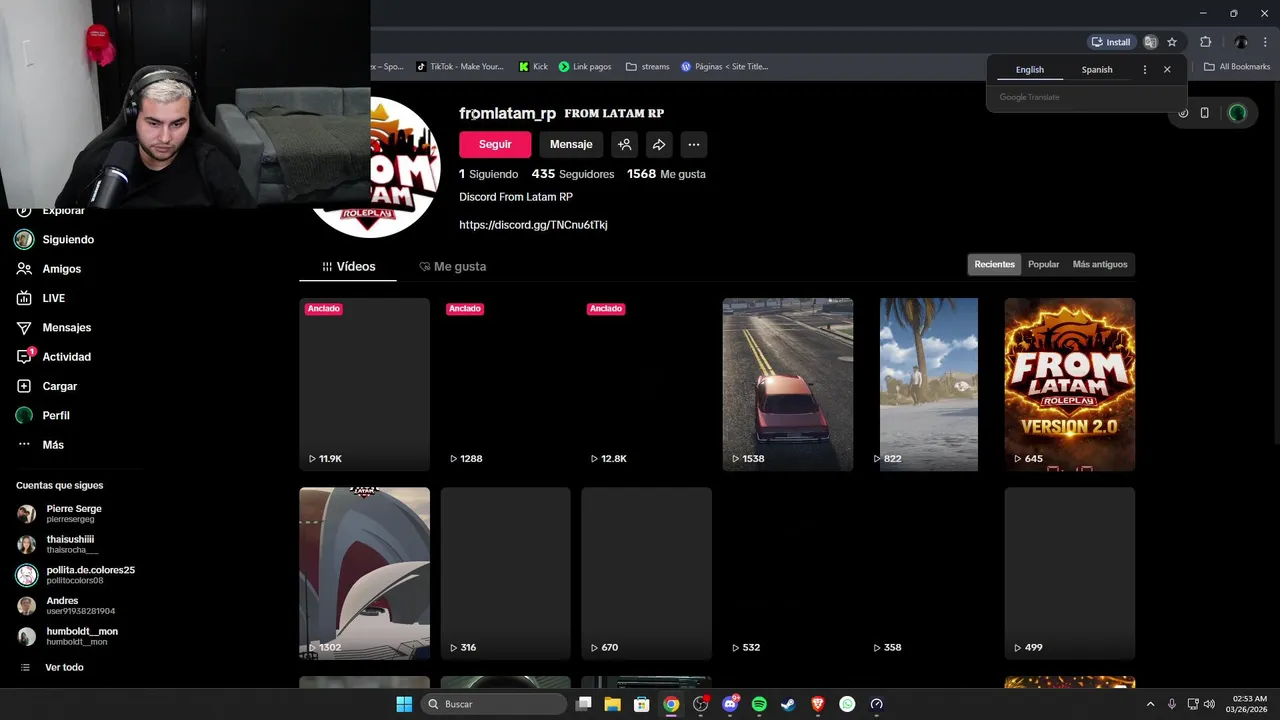Open the green profile avatar menu
Image resolution: width=1280 pixels, height=720 pixels.
[1237, 113]
